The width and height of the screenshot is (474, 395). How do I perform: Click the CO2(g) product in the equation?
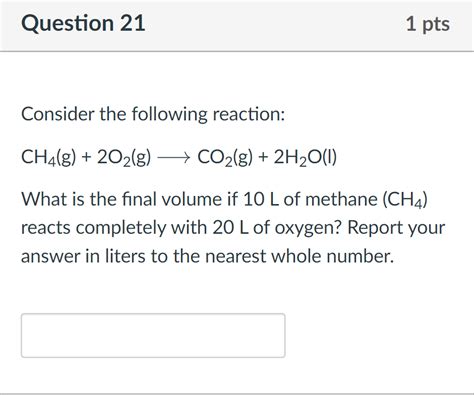click(x=225, y=158)
